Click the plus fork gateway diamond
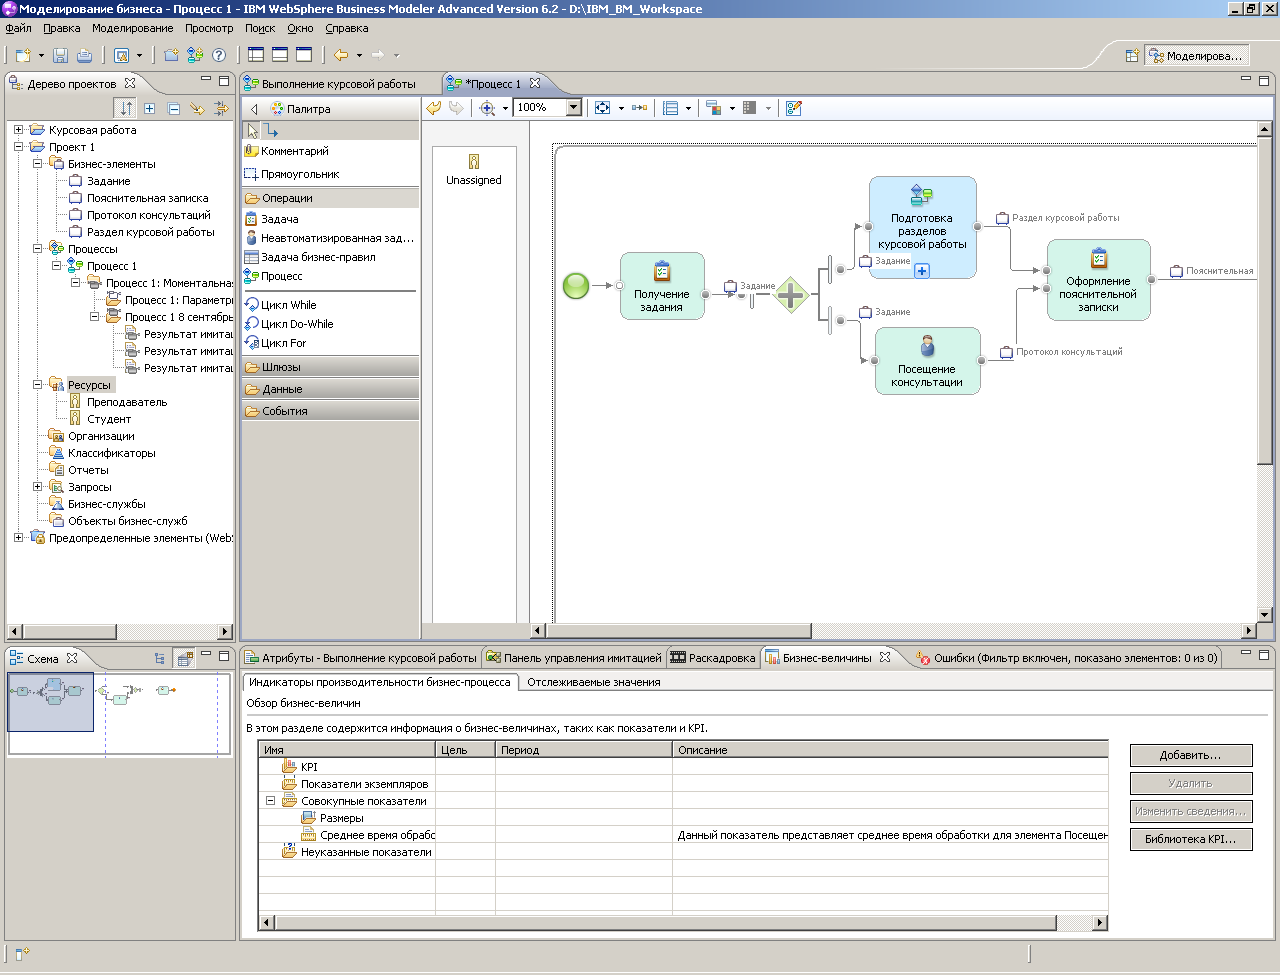Image resolution: width=1280 pixels, height=975 pixels. [x=791, y=294]
